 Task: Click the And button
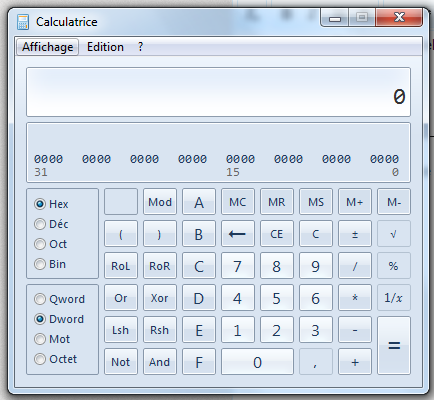coord(160,362)
